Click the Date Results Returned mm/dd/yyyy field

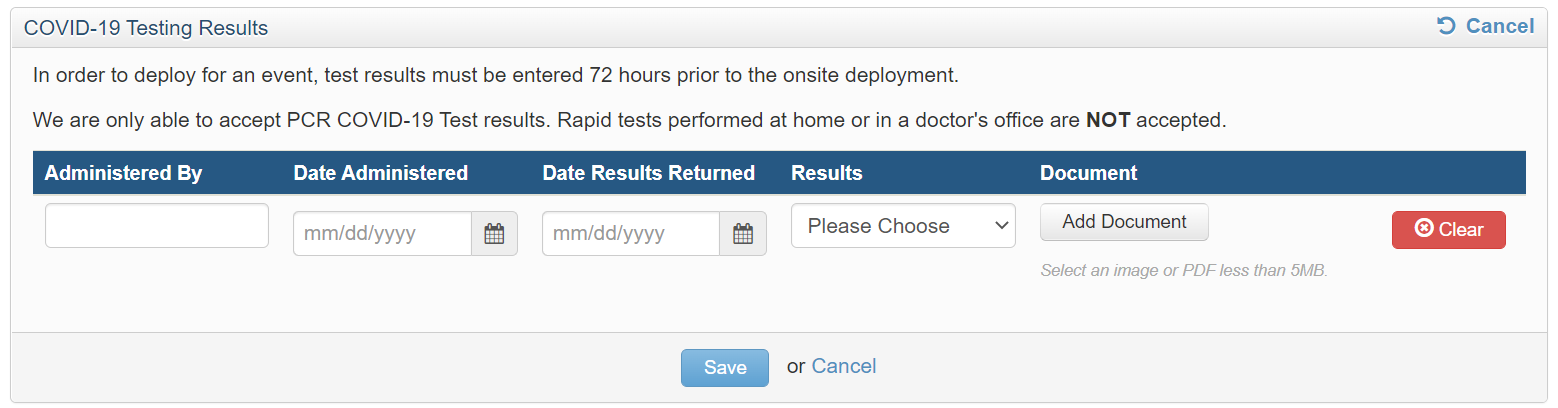(630, 234)
